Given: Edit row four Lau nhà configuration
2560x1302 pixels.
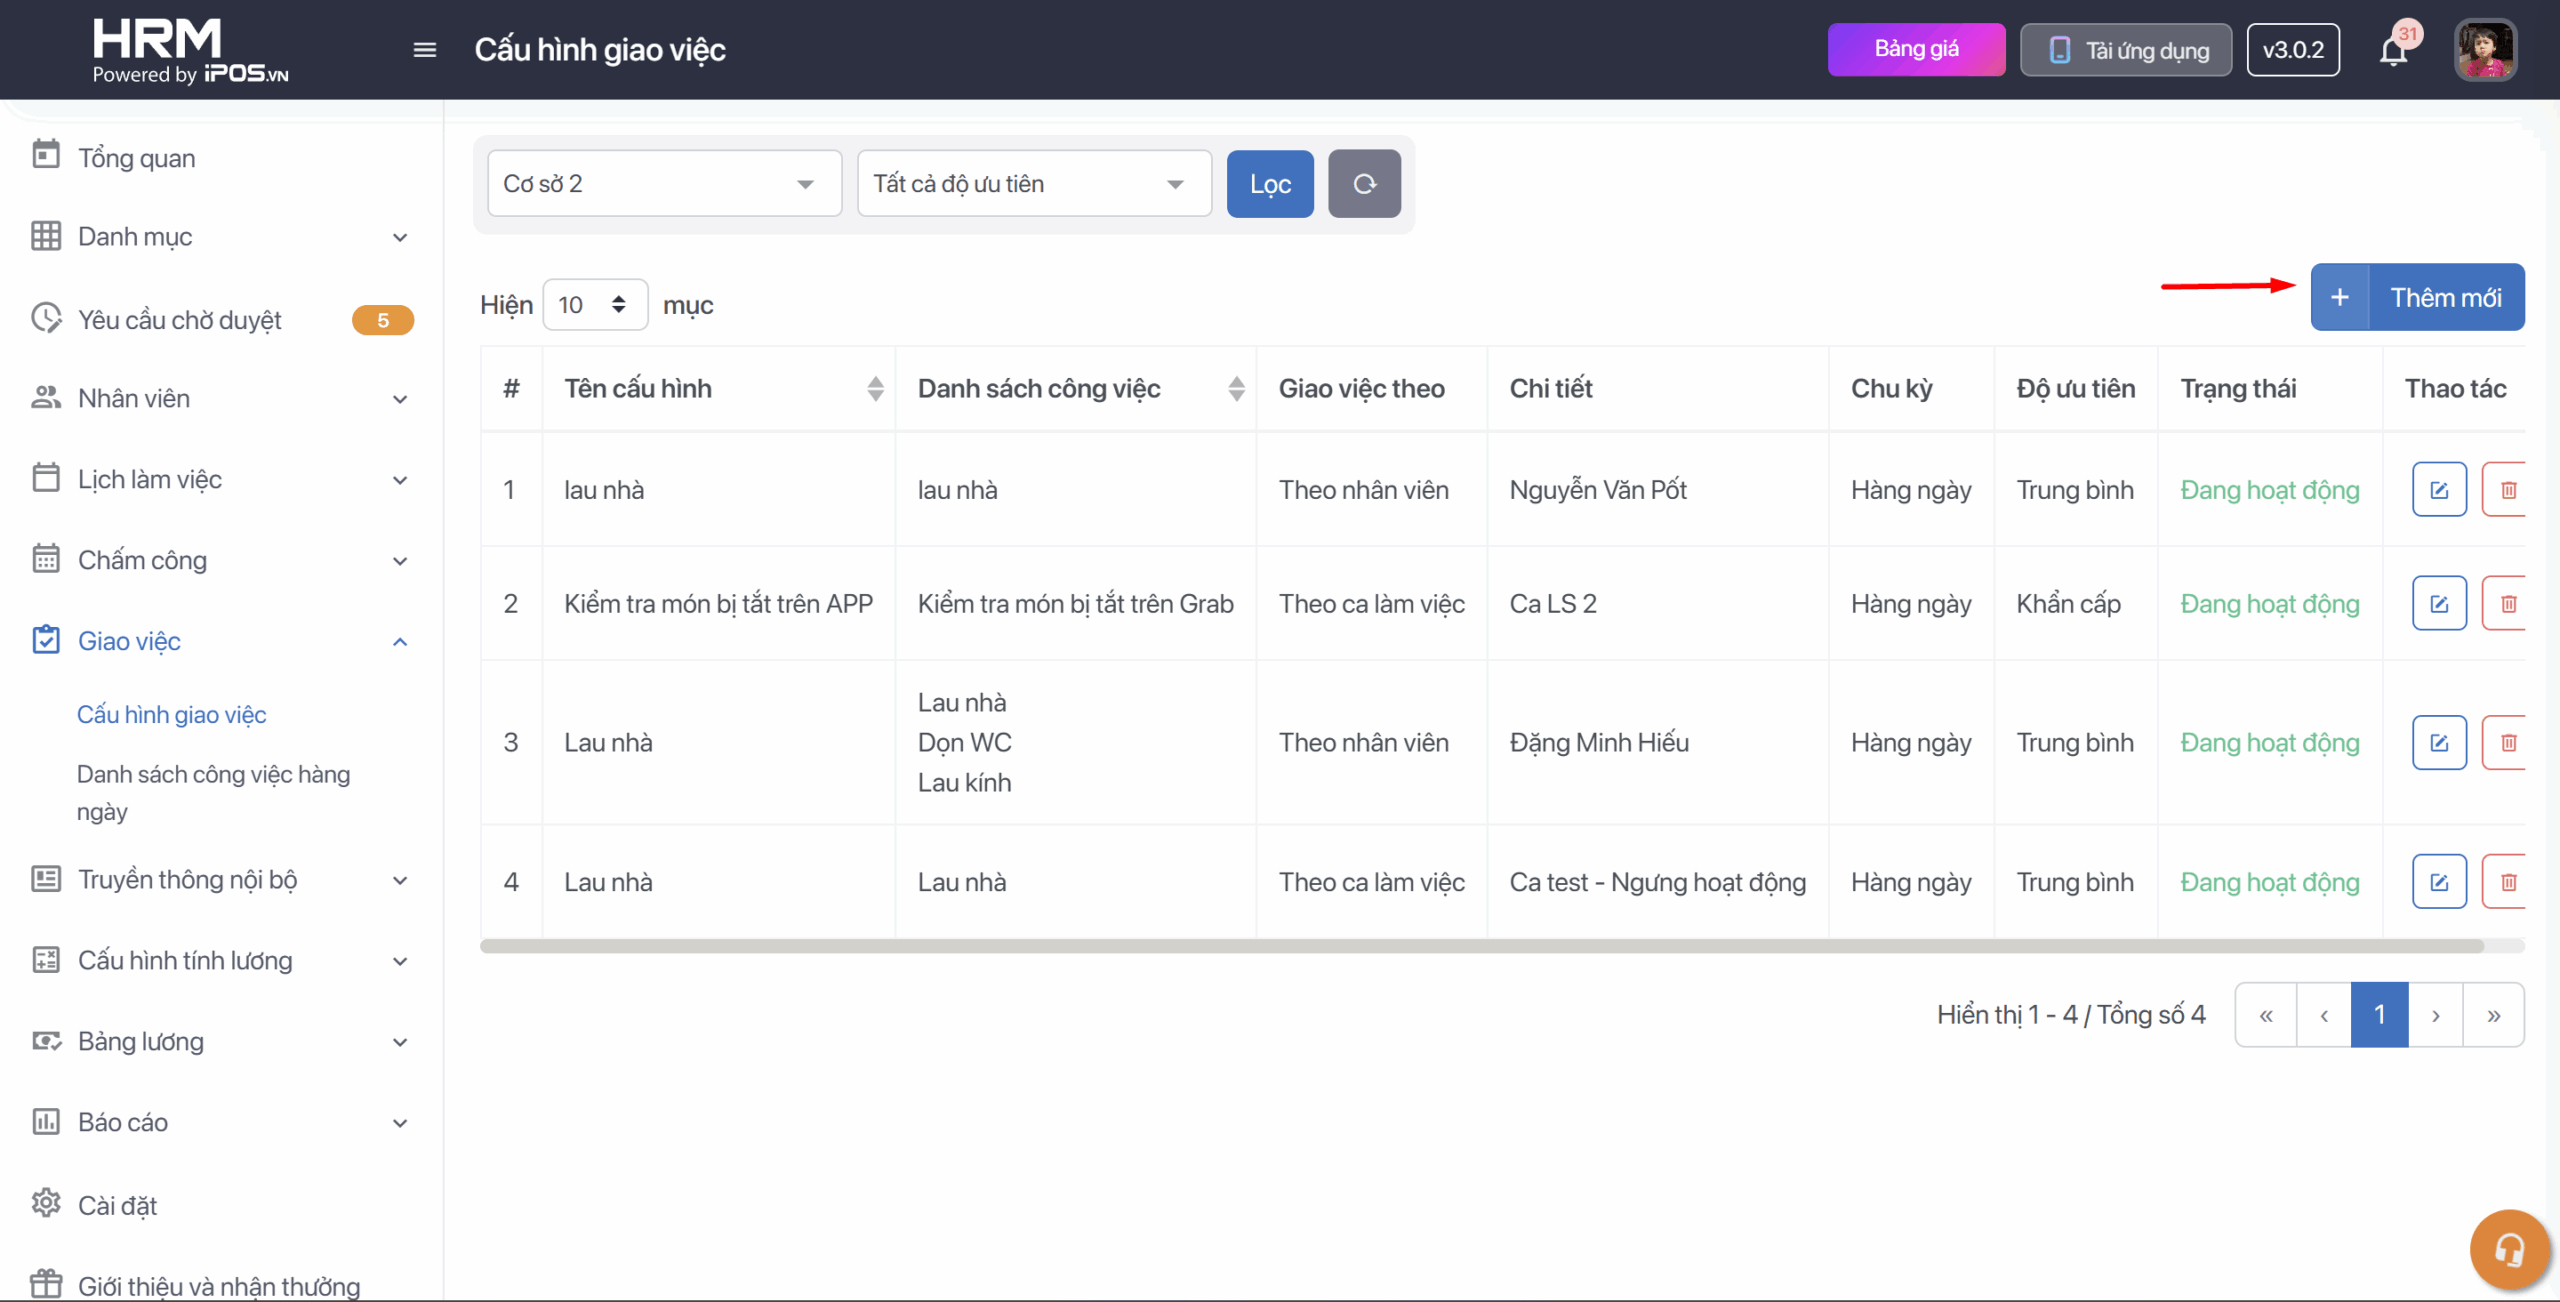Looking at the screenshot, I should pos(2438,882).
